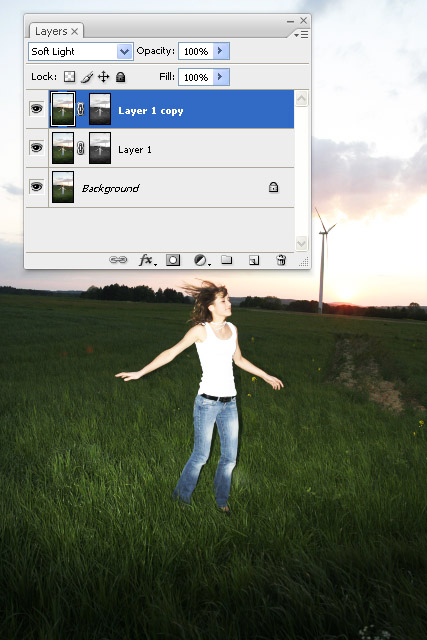Click the link layers icon at panel bottom

tap(118, 260)
